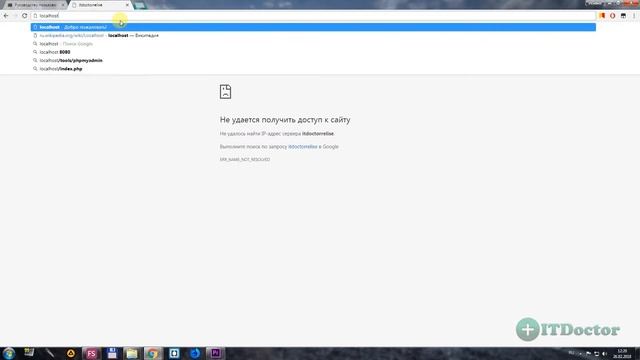Click the 'Не удается получить доступ к сайту' heading
Screen dimensions: 640x360
(x=285, y=120)
